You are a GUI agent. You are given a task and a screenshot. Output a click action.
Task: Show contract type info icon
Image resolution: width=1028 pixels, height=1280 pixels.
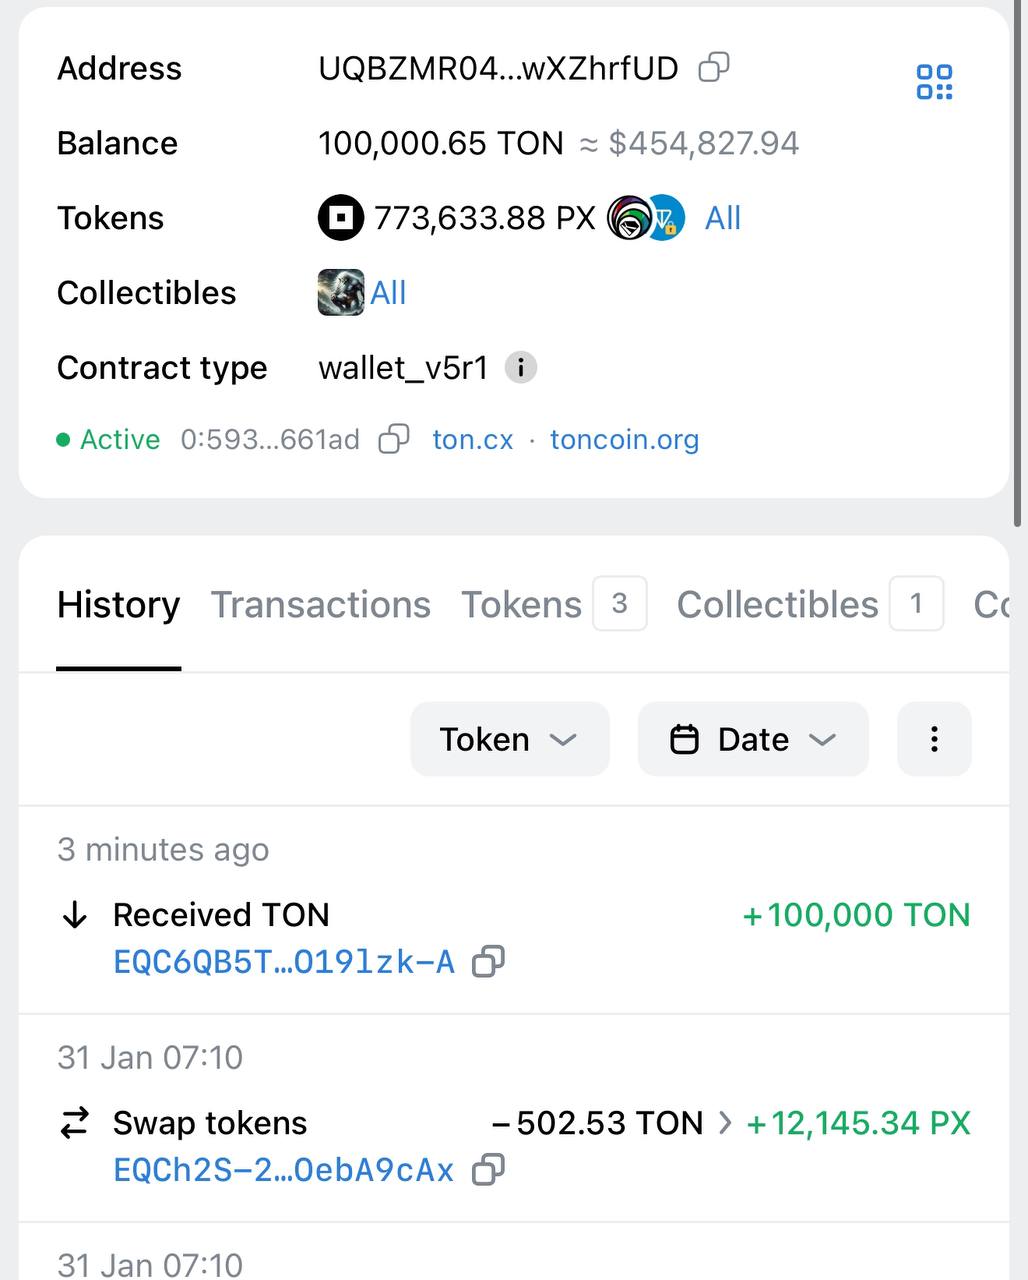coord(520,368)
